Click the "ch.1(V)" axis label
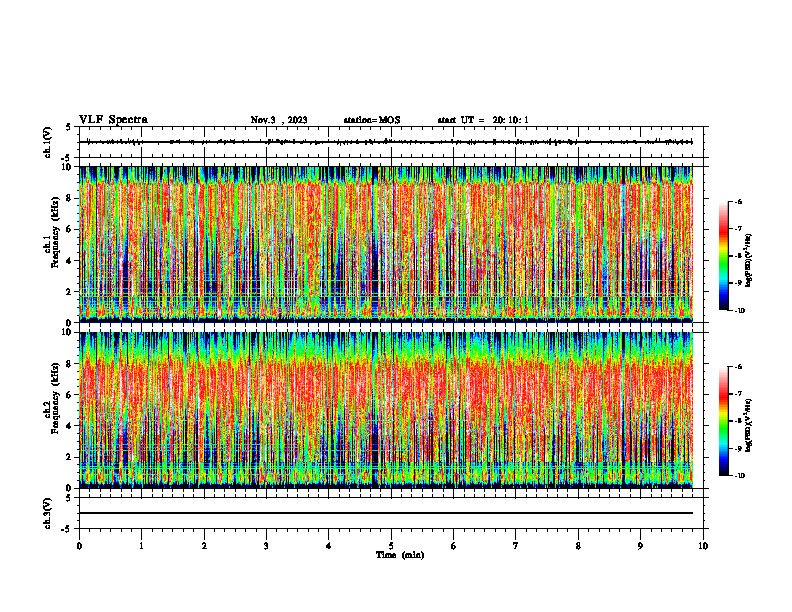792x612 pixels. pos(47,142)
